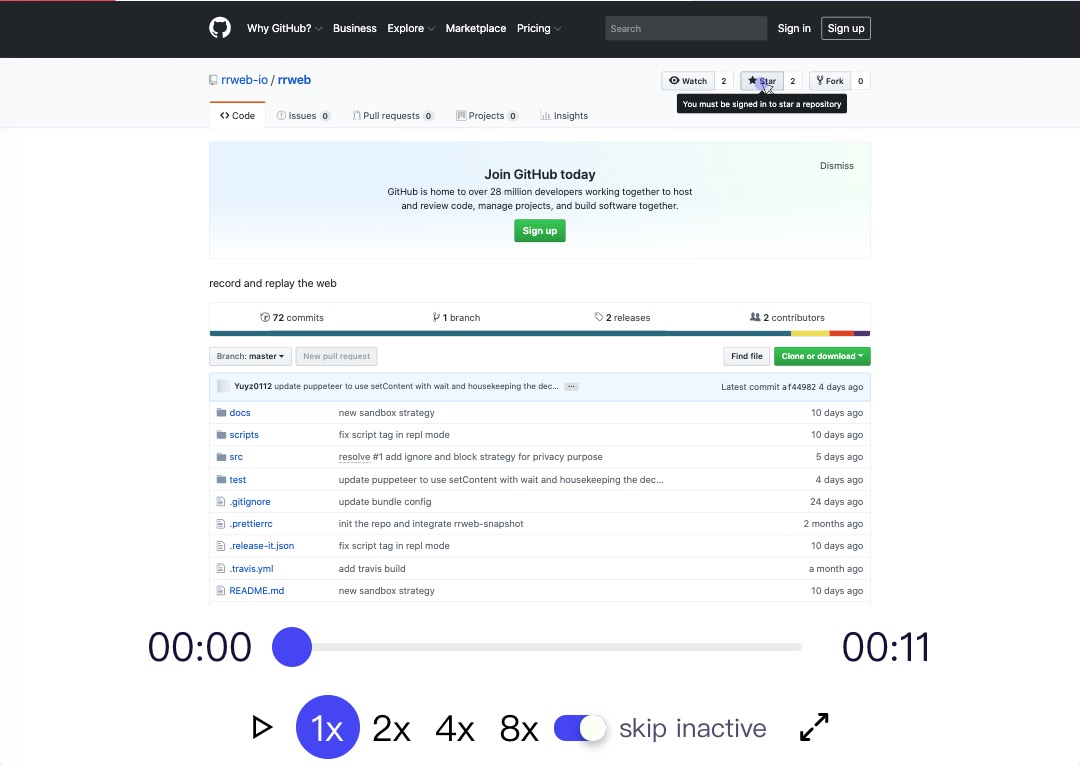This screenshot has width=1080, height=766.
Task: Click the .gitignore file icon
Action: tap(220, 501)
